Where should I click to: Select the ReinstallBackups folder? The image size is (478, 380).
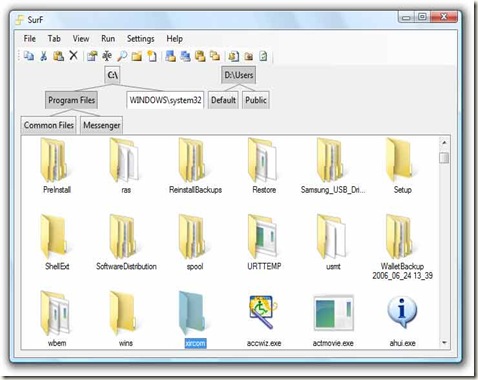[x=195, y=166]
